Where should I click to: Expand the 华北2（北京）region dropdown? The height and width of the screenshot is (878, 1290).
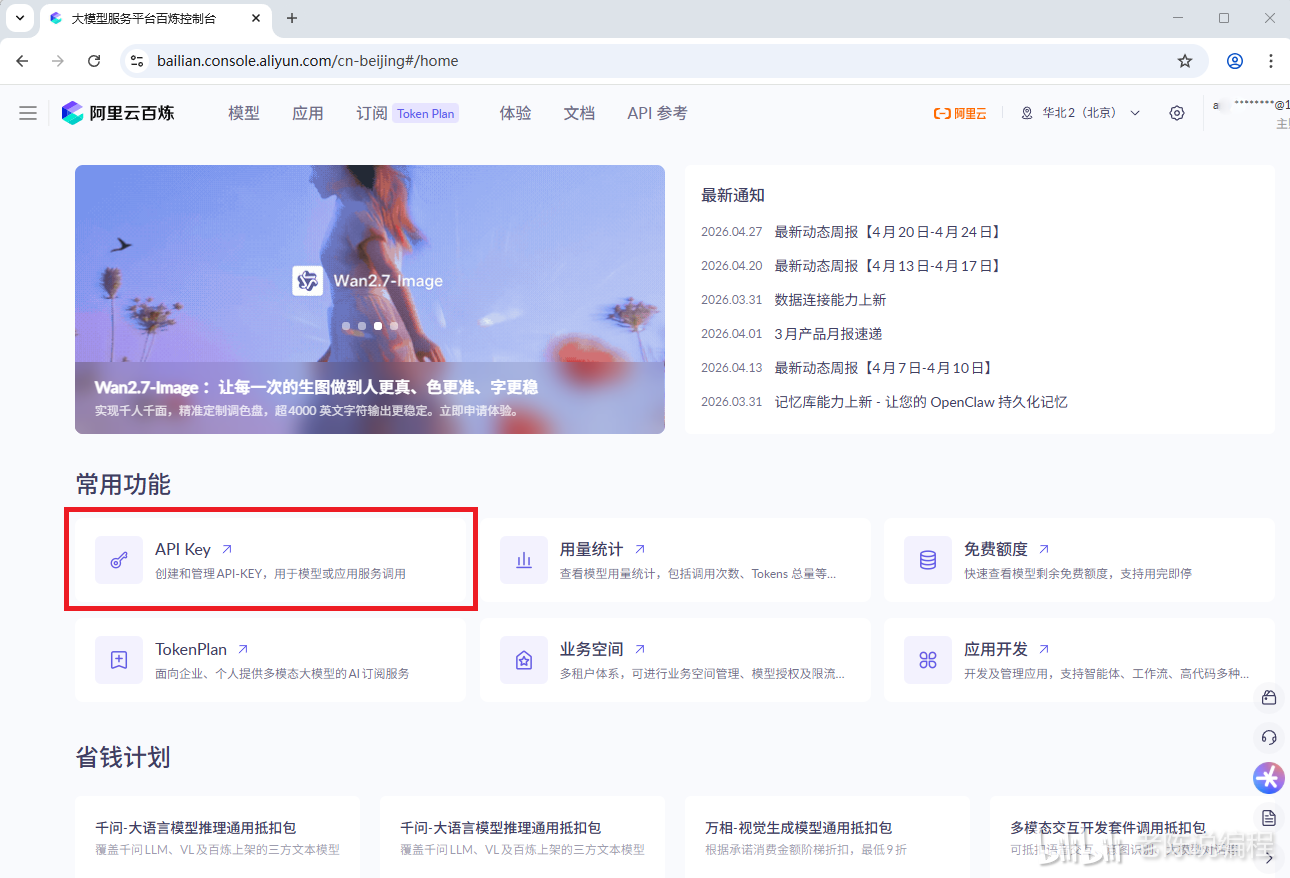(x=1080, y=113)
